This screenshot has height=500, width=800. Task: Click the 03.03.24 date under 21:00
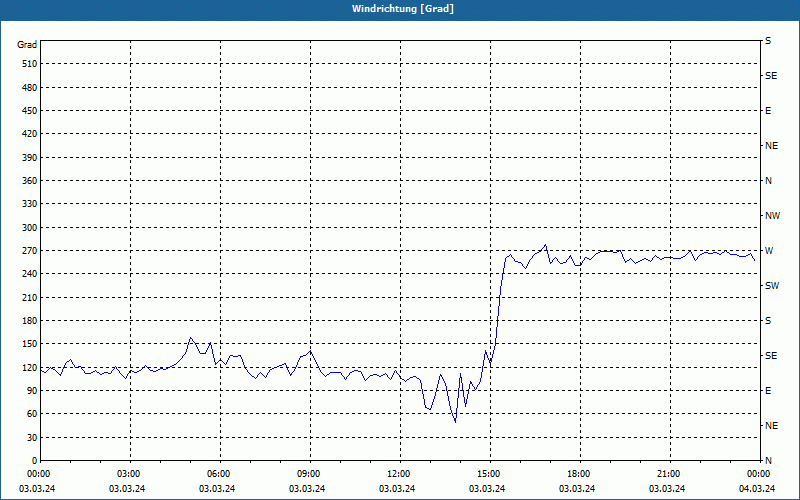667,489
